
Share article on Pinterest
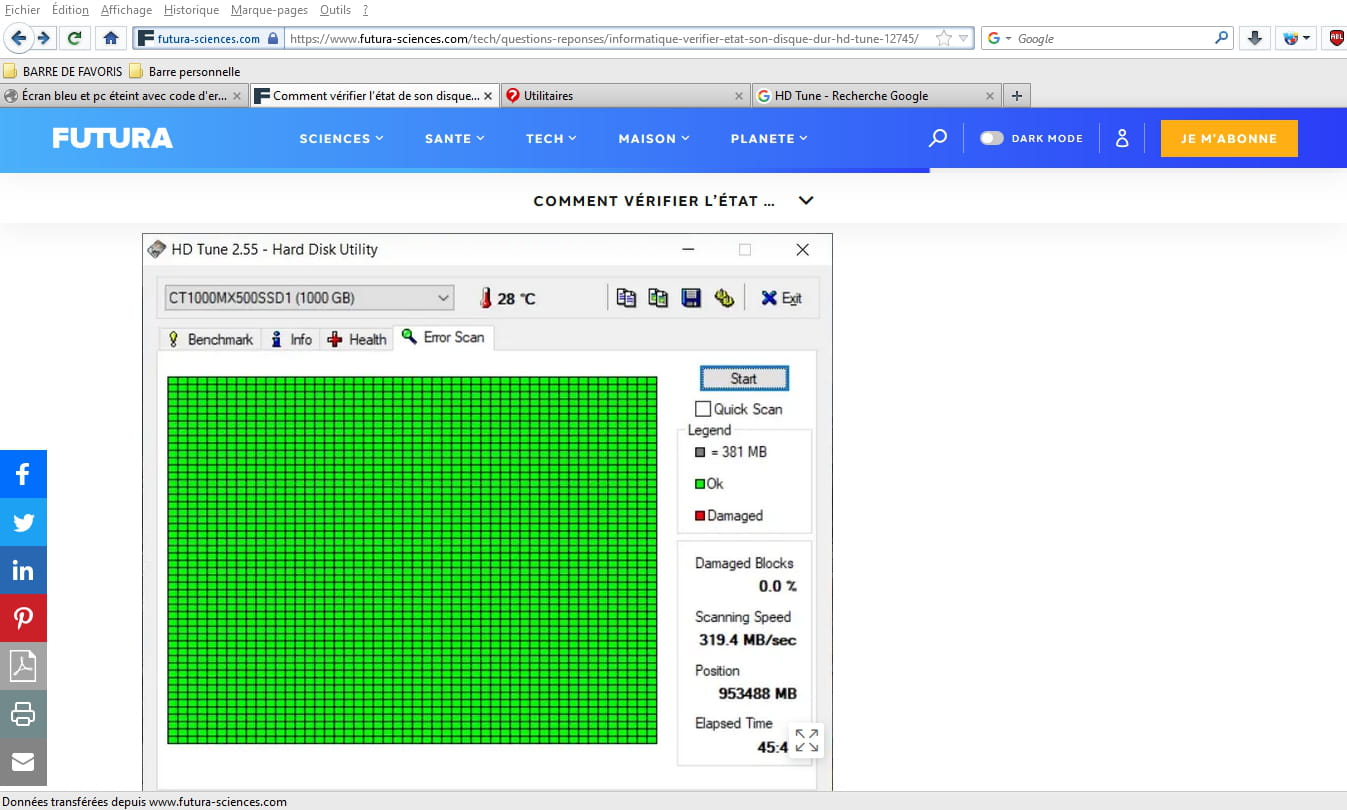pos(23,618)
